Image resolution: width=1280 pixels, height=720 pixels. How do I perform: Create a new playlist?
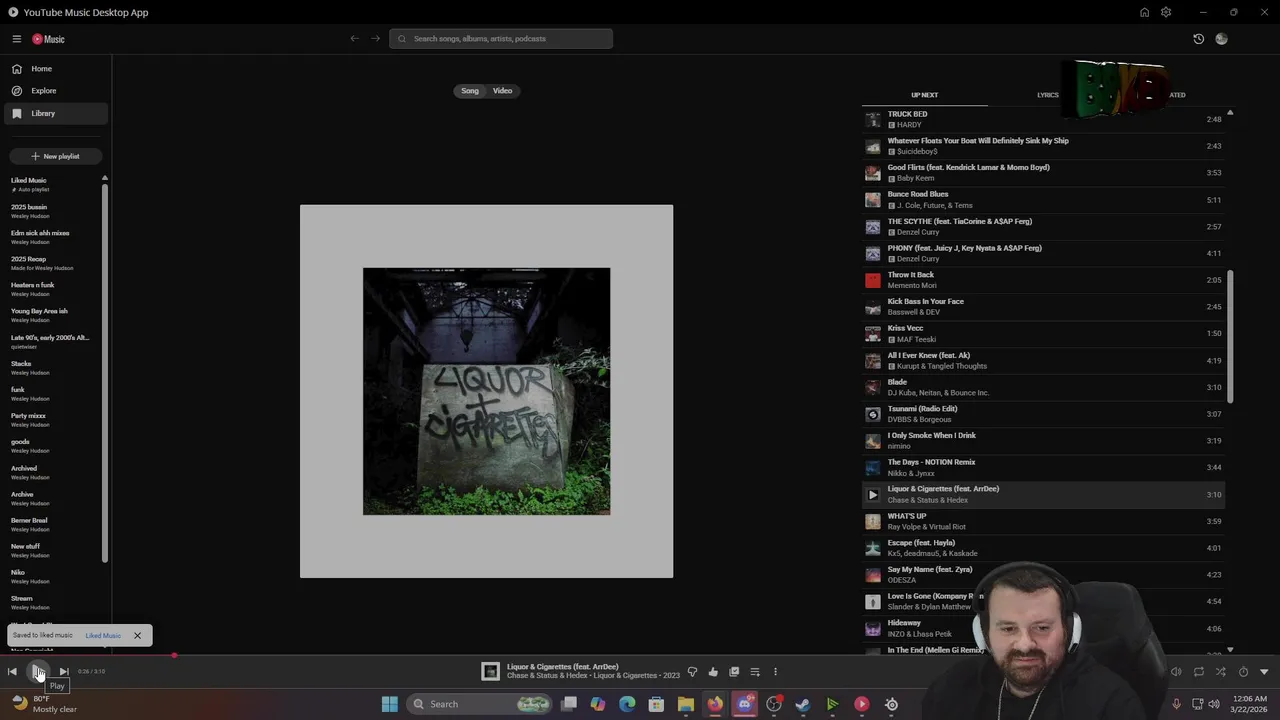55,156
